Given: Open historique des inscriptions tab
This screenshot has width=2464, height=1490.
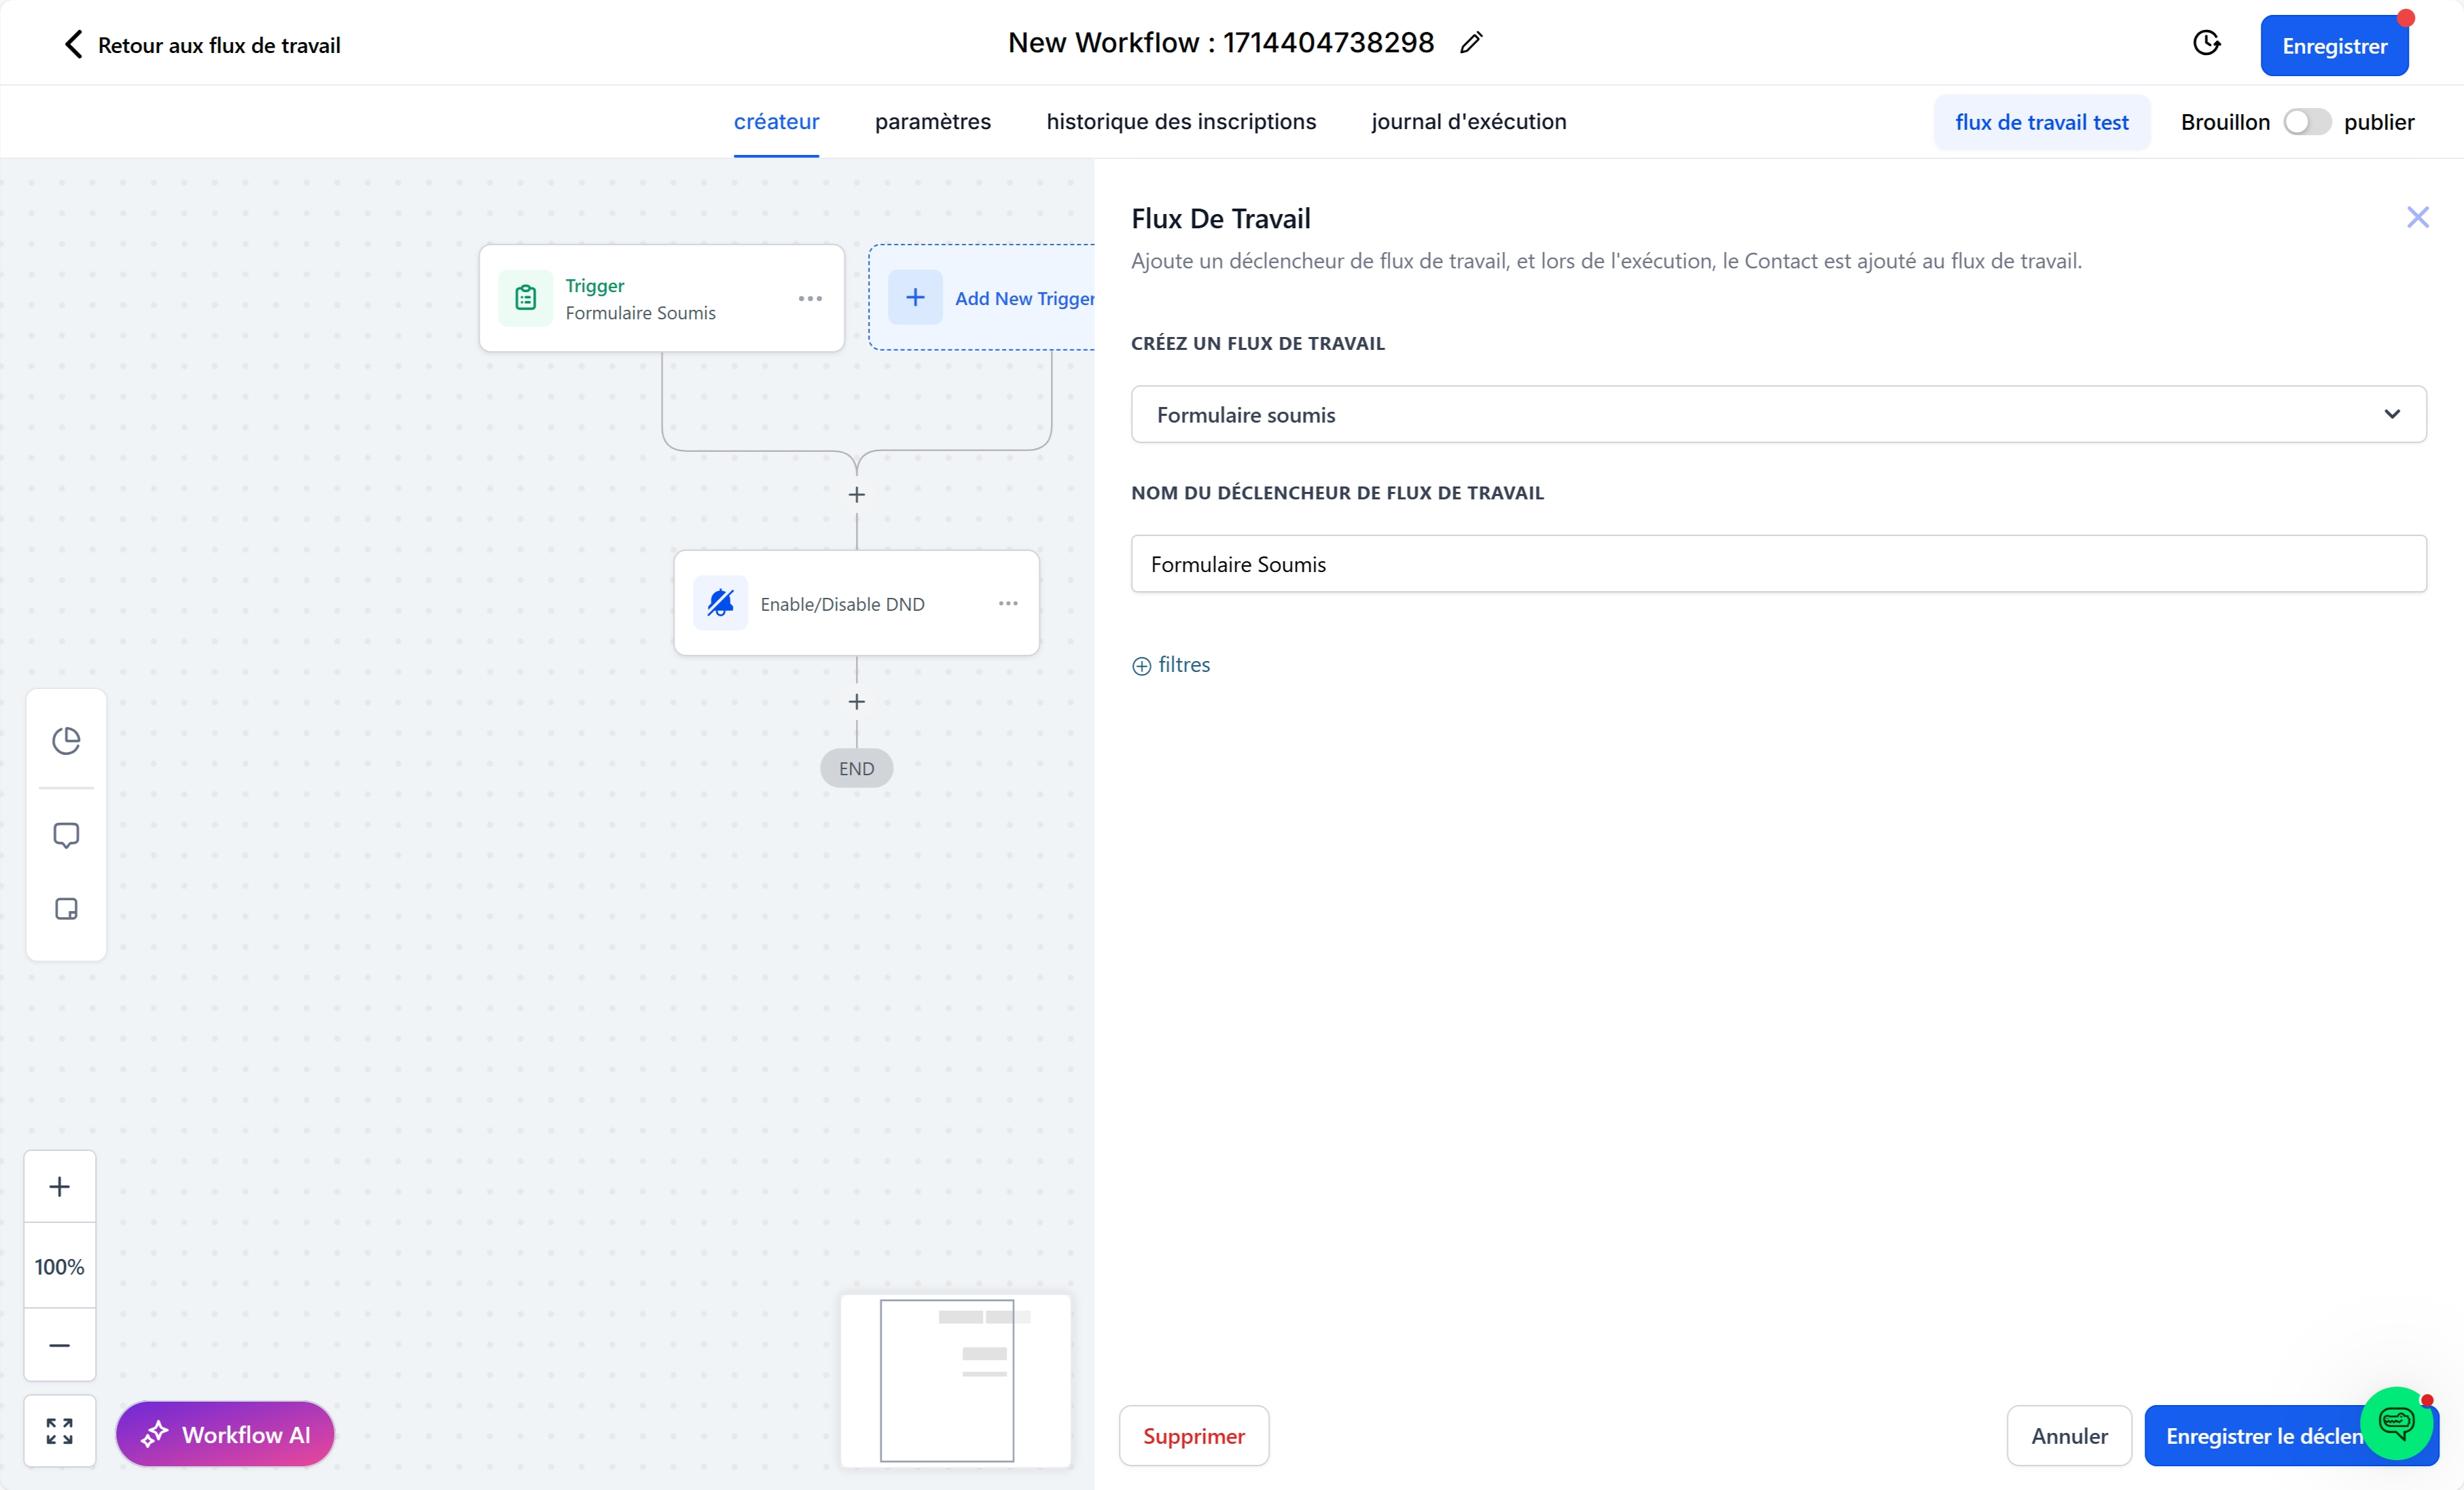Looking at the screenshot, I should click(x=1181, y=122).
